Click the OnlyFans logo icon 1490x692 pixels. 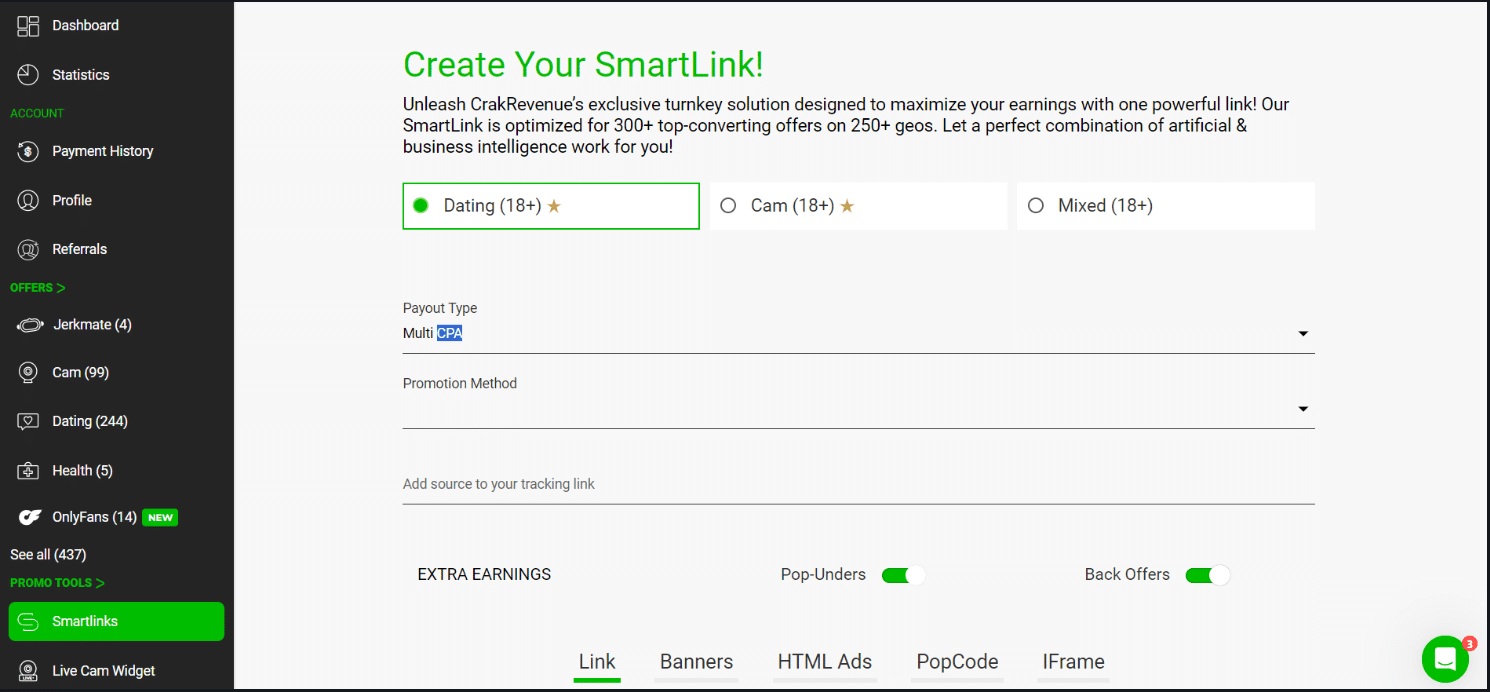30,517
